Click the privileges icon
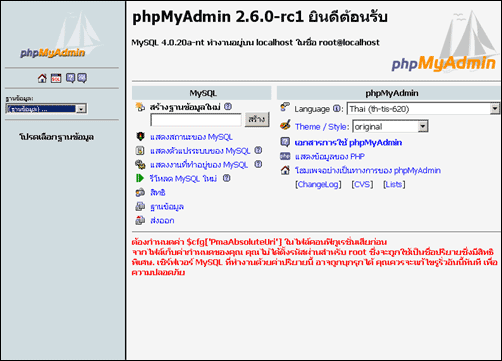Viewport: 502px width, 361px height. click(140, 192)
